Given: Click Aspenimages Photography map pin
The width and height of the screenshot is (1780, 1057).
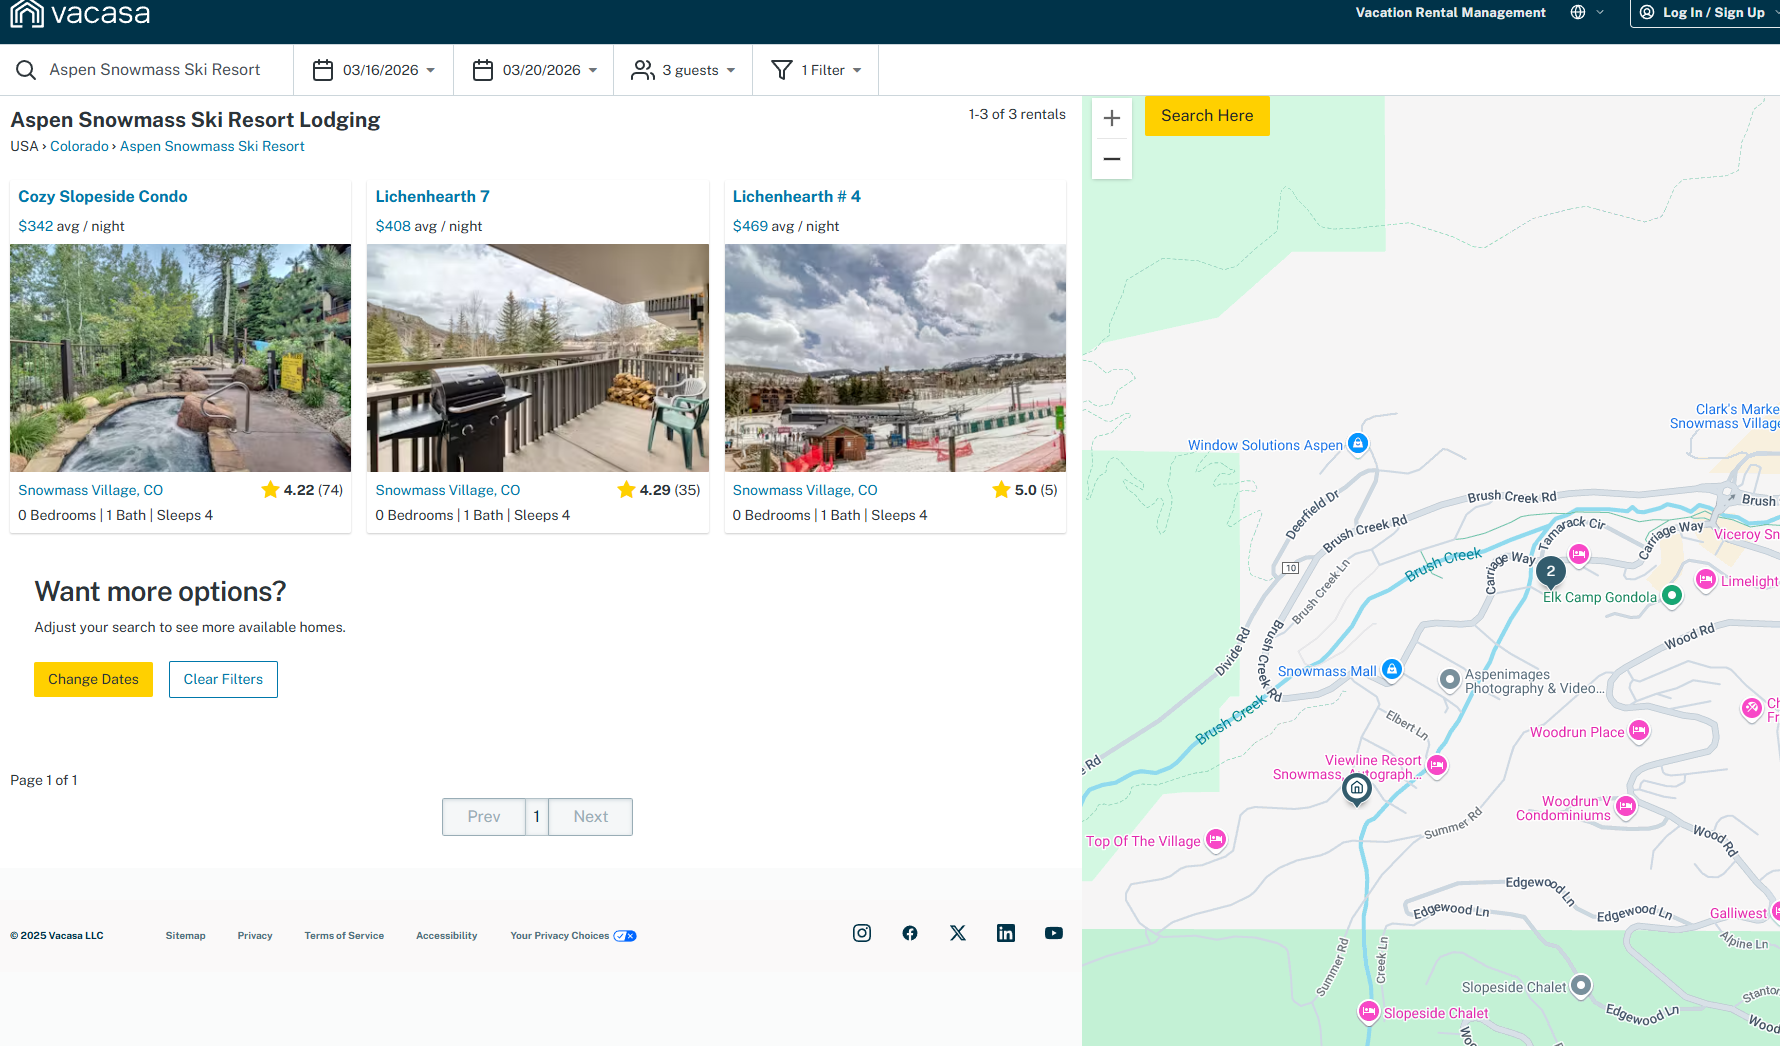Looking at the screenshot, I should tap(1450, 680).
